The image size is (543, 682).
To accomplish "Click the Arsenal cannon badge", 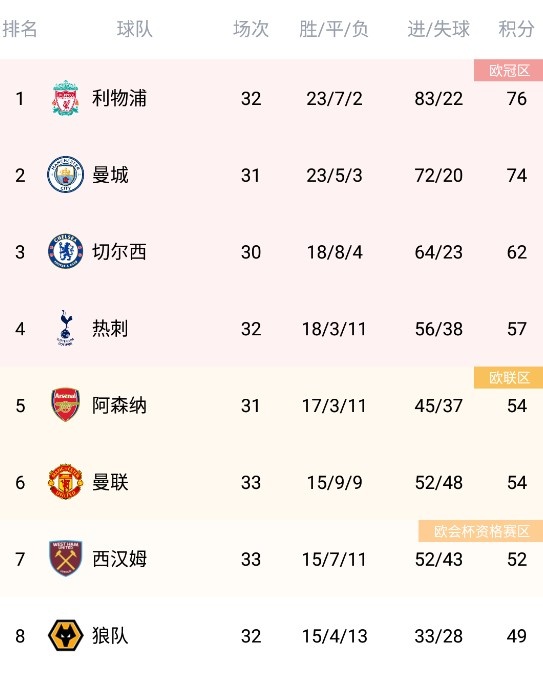I will point(65,405).
